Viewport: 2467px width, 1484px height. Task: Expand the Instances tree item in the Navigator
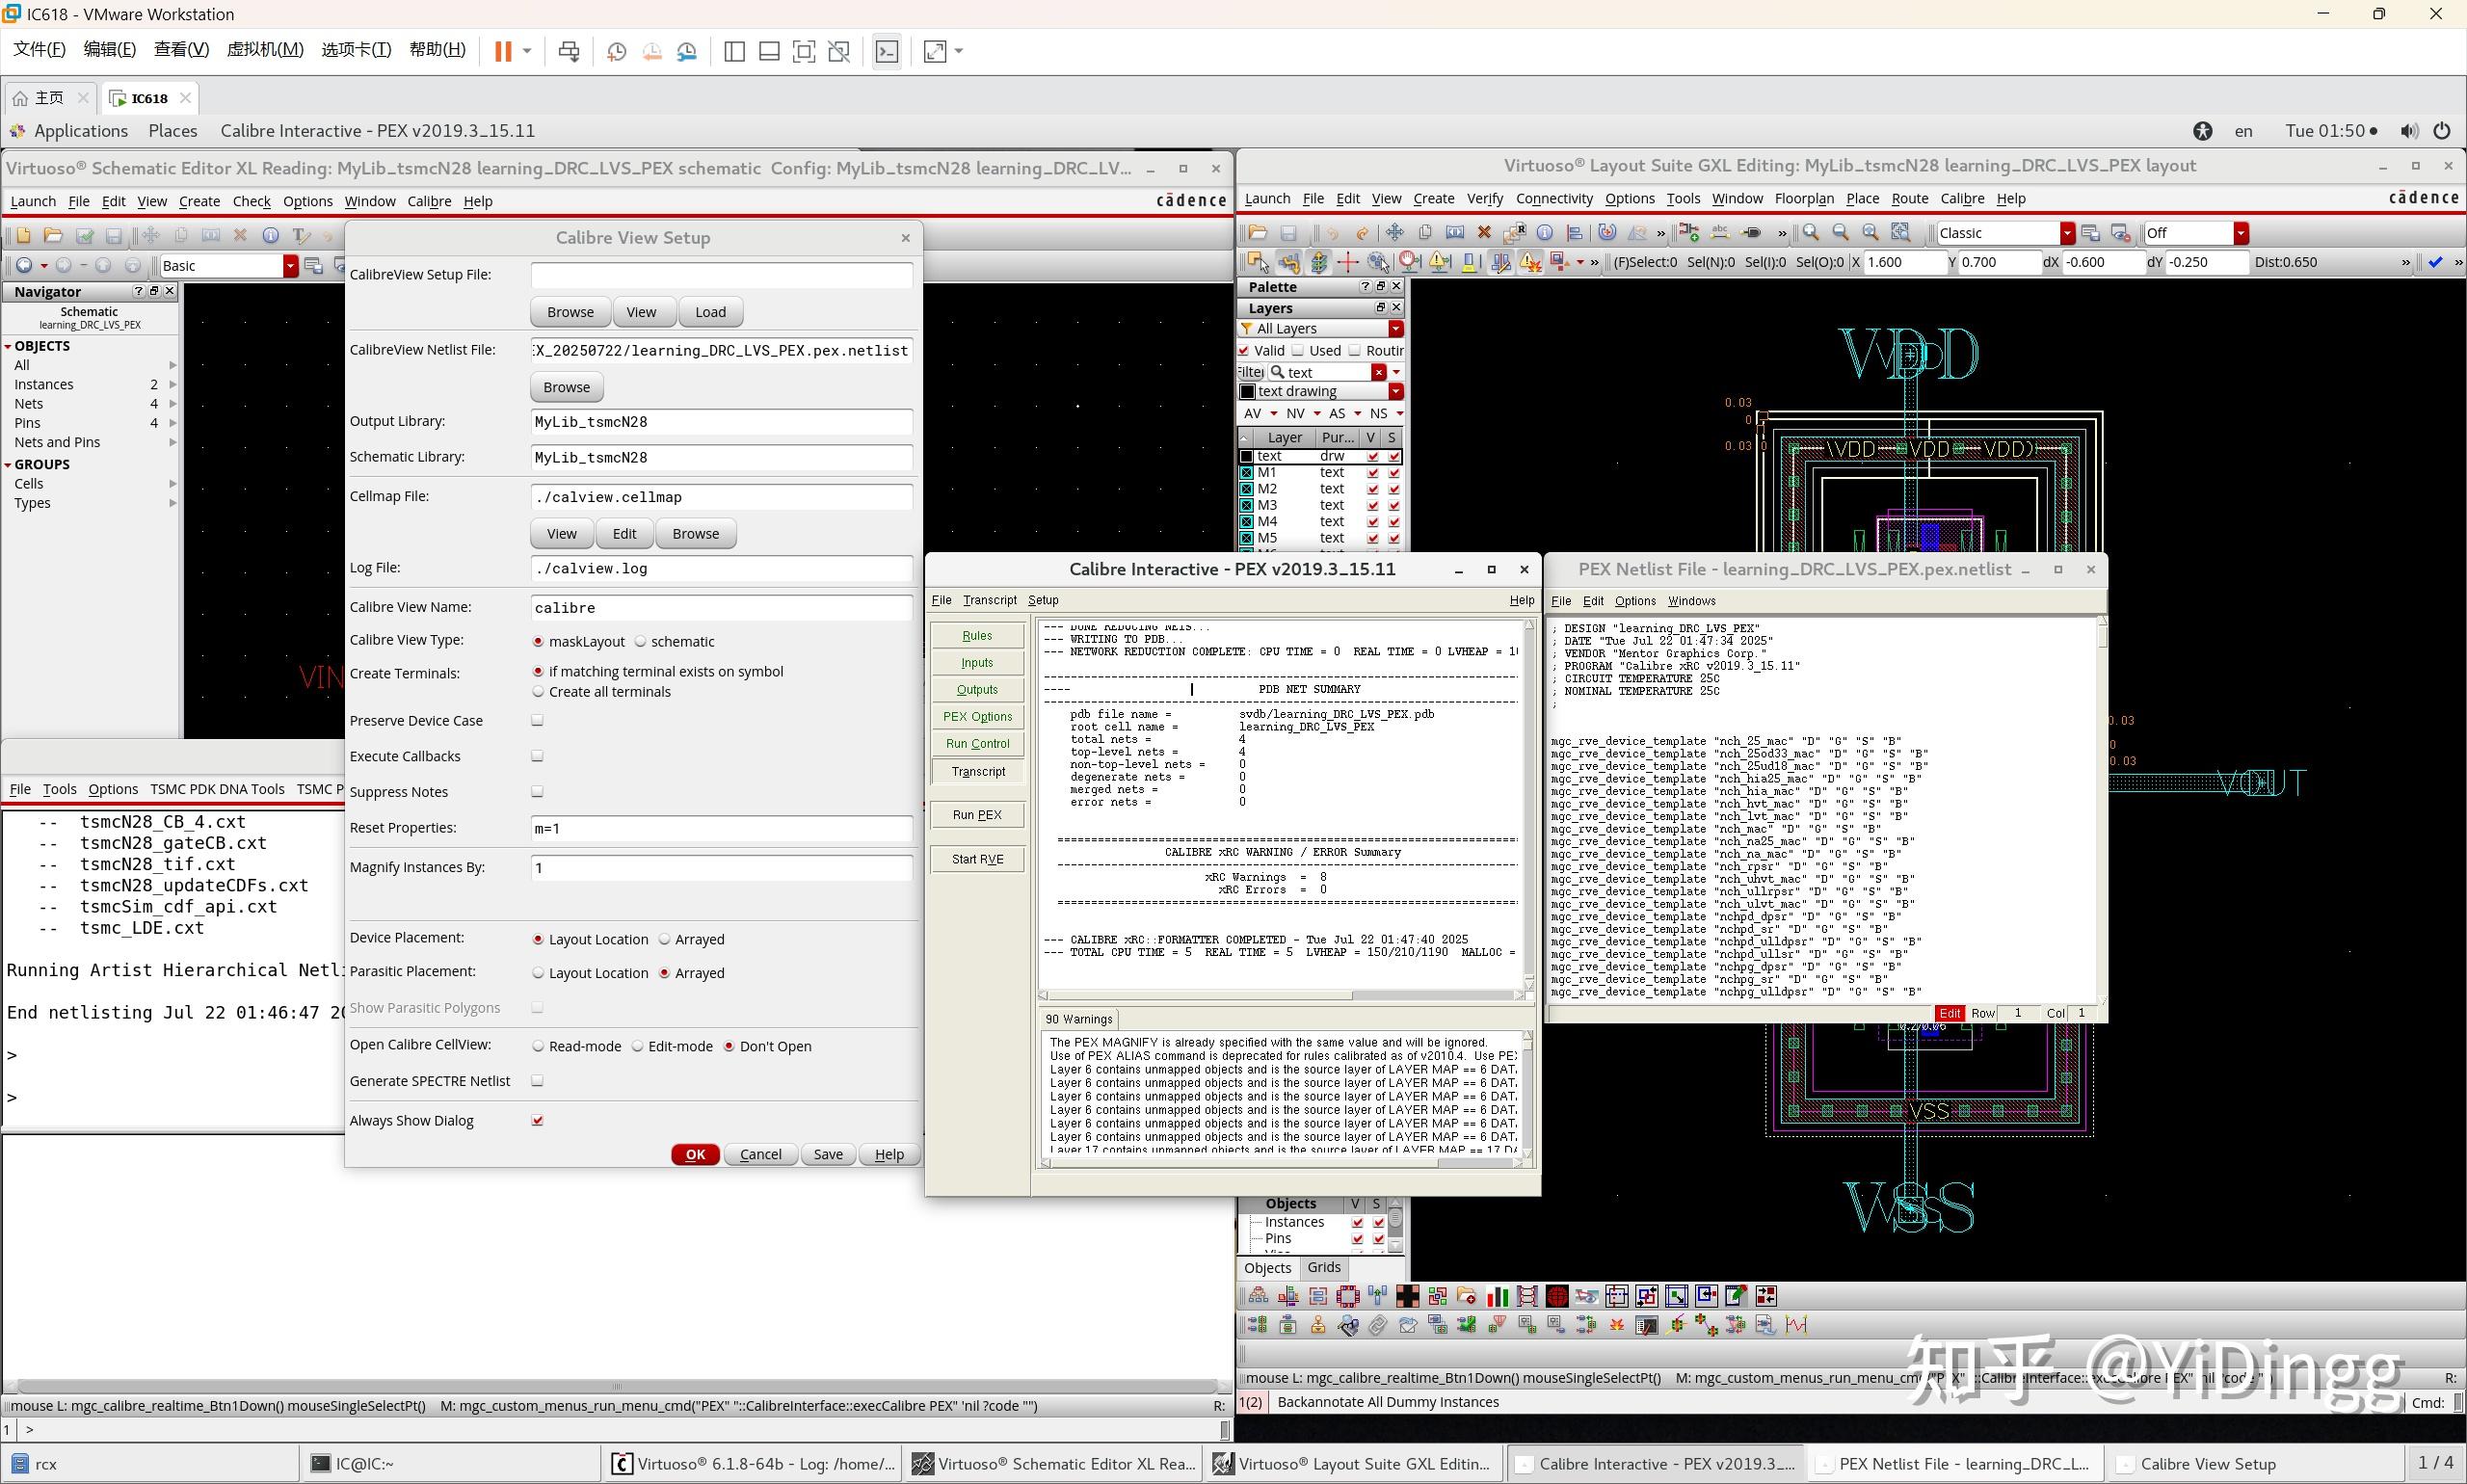pos(171,384)
